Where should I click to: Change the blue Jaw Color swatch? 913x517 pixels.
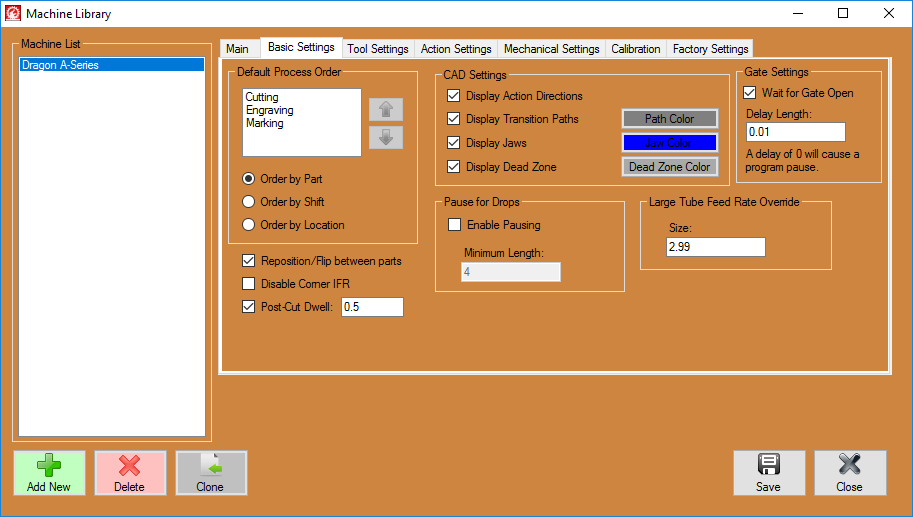point(669,143)
